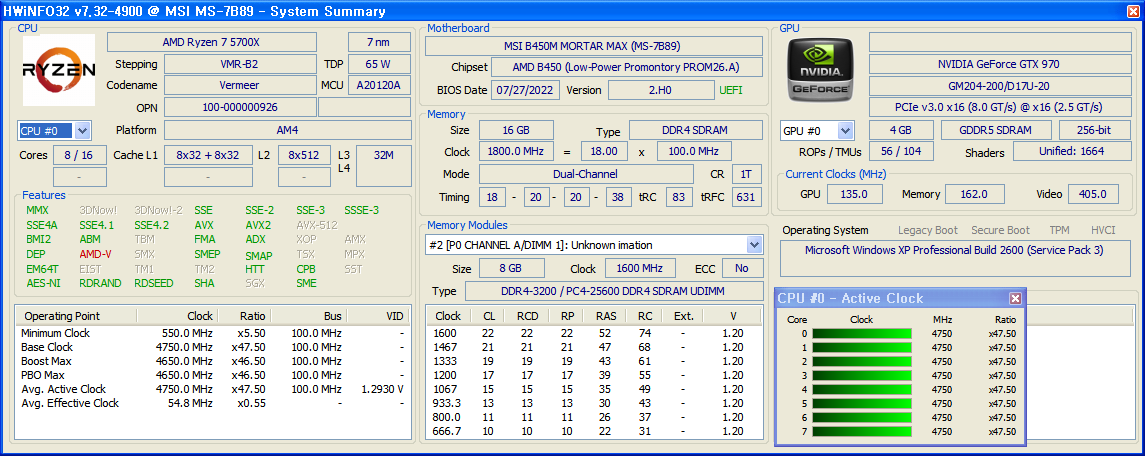The width and height of the screenshot is (1145, 456).
Task: Click core 0 clock bar
Action: click(x=862, y=334)
